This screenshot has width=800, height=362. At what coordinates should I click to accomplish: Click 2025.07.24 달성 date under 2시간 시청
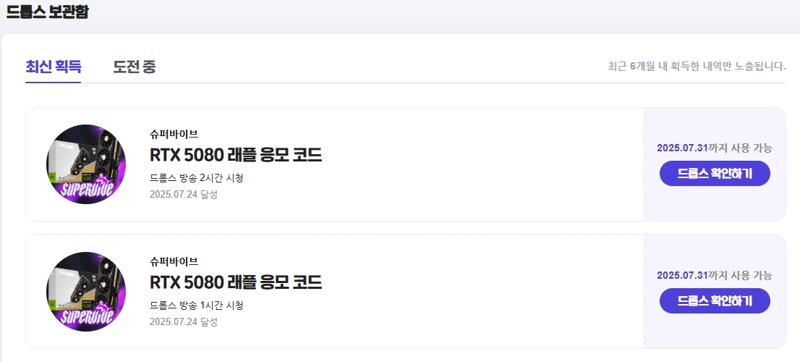point(184,195)
